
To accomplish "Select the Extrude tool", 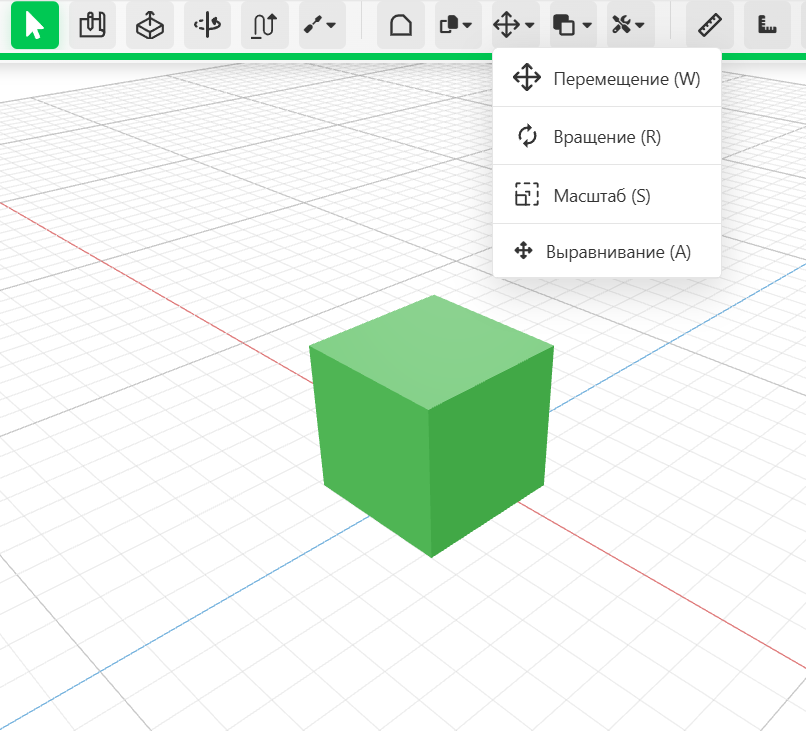I will tap(150, 25).
